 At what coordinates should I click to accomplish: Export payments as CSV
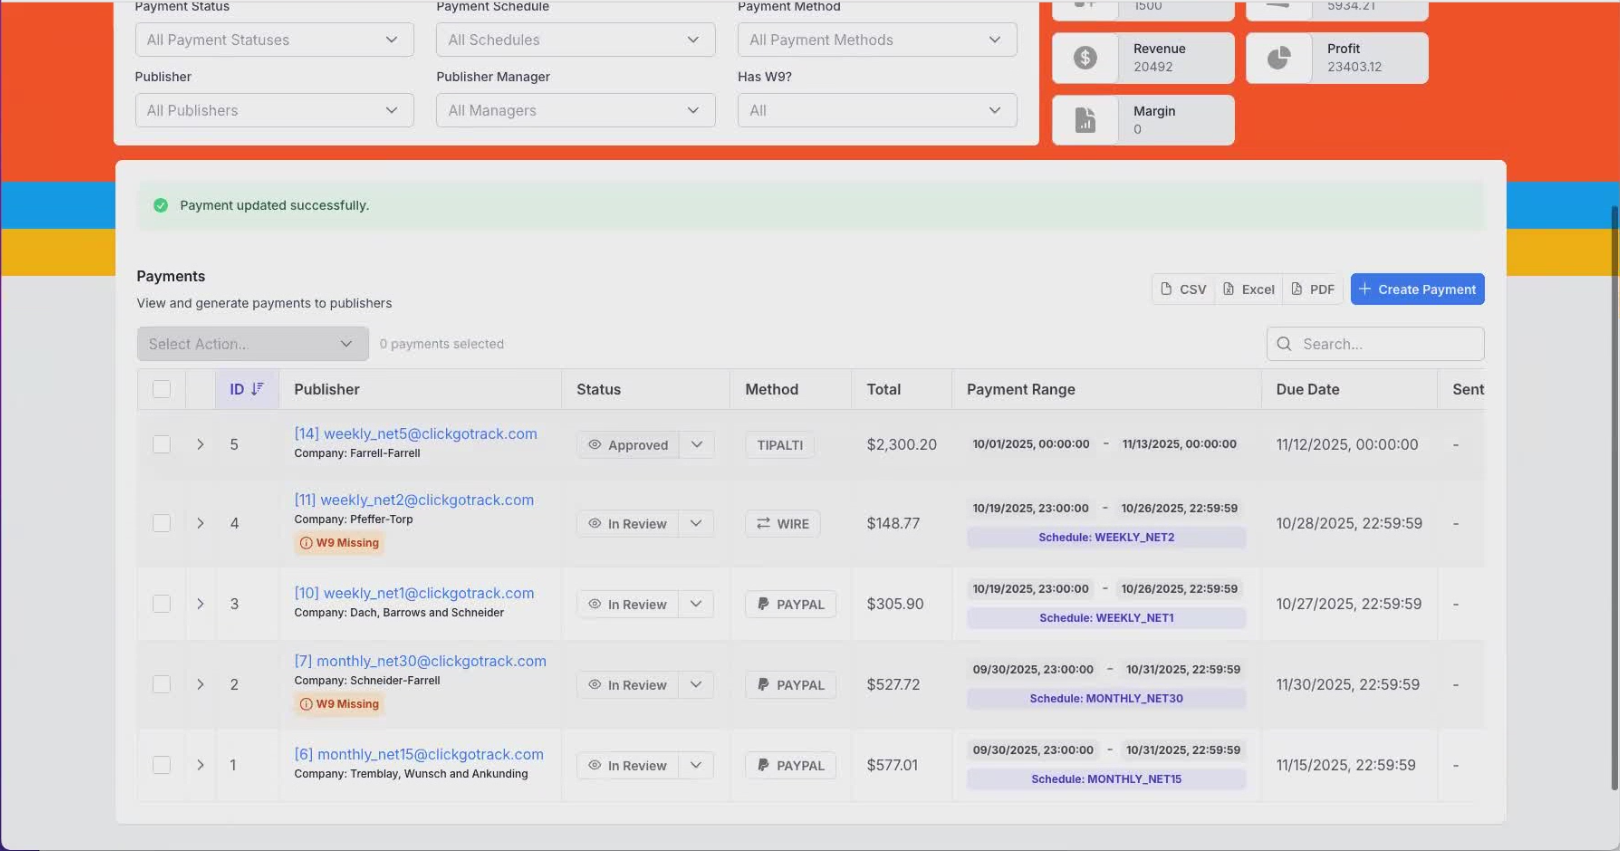click(1183, 289)
